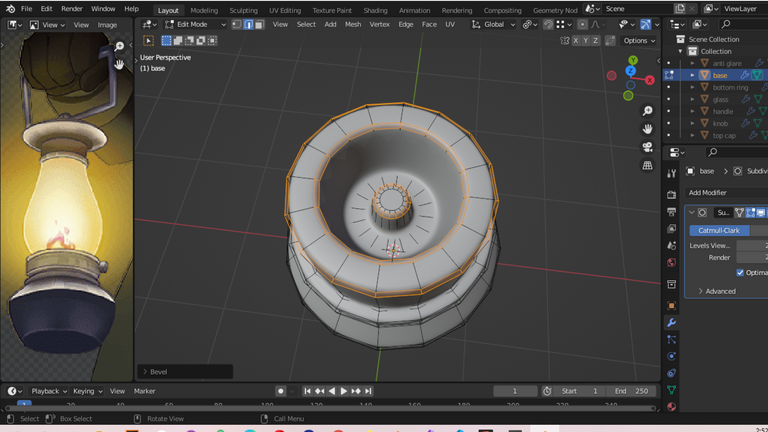Toggle proportional editing button

(582, 24)
